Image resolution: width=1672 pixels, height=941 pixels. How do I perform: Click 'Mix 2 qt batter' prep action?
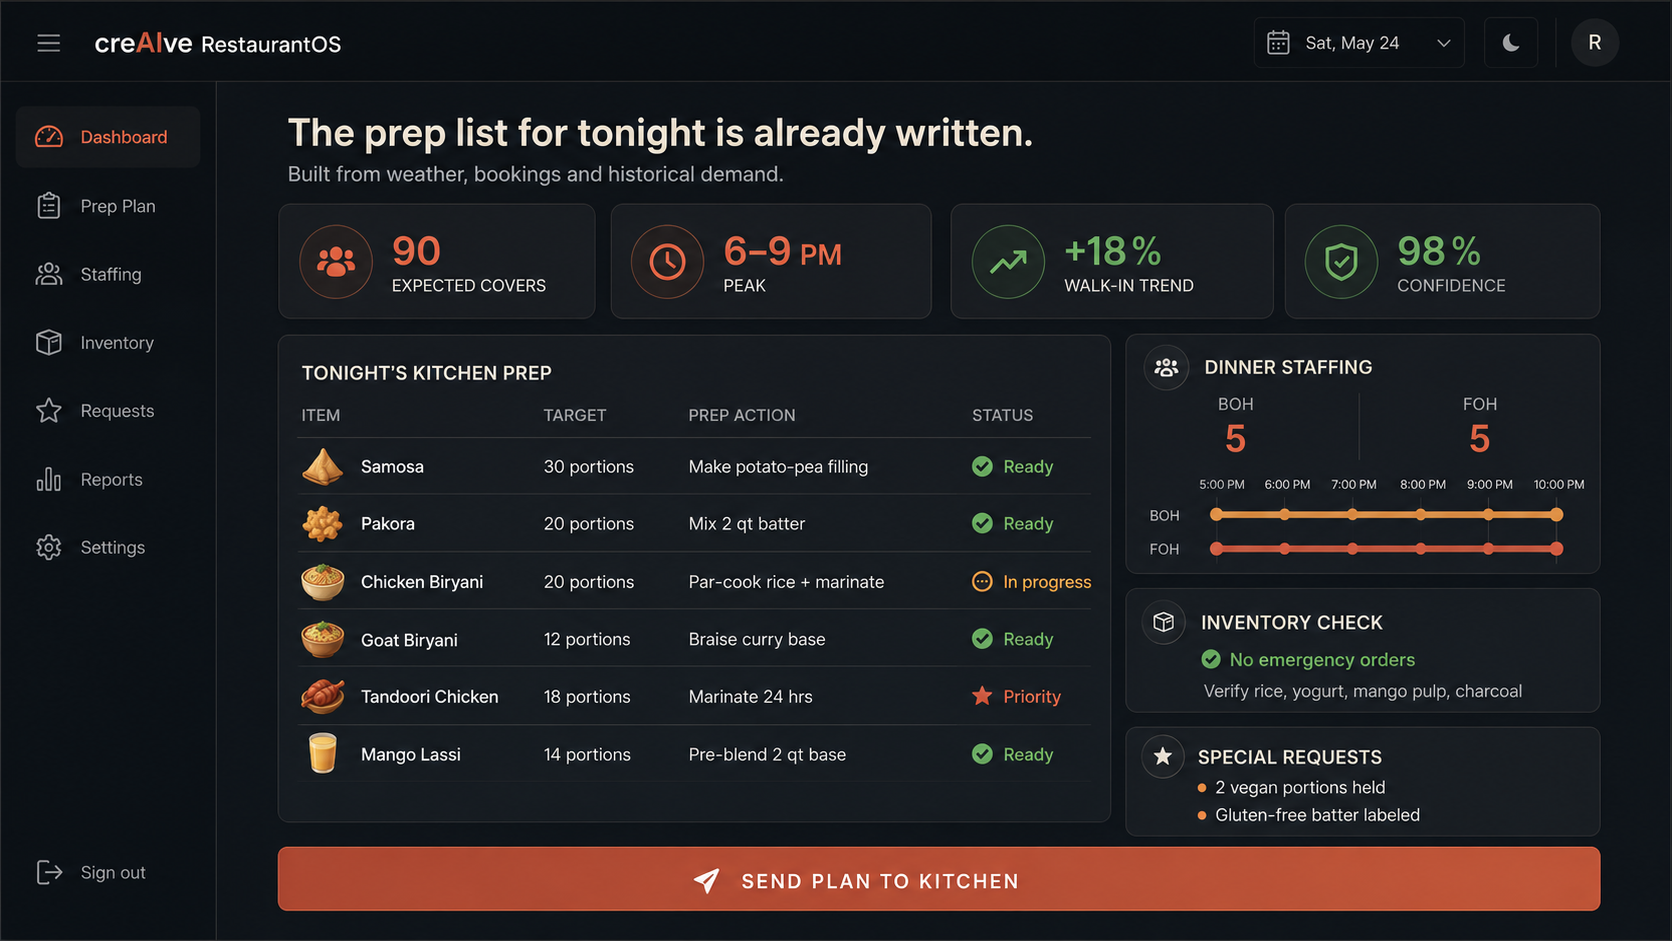coord(747,524)
